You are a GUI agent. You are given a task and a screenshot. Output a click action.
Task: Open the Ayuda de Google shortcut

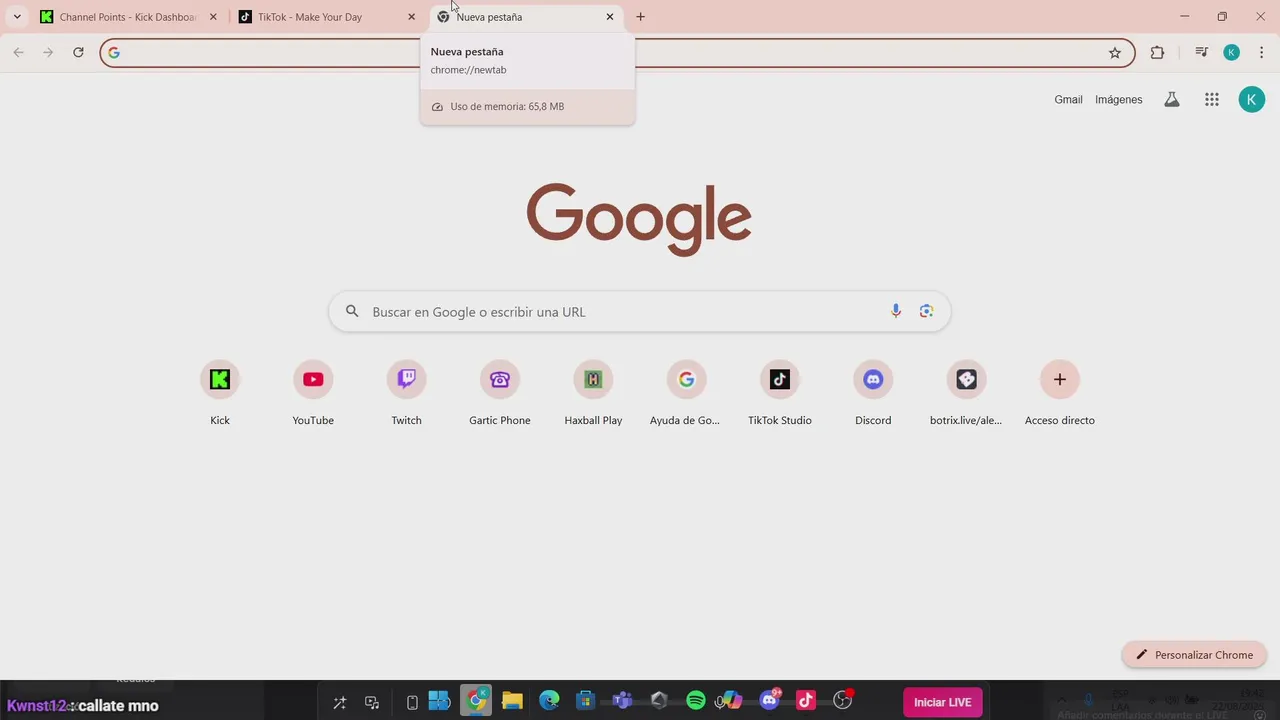[x=686, y=392]
